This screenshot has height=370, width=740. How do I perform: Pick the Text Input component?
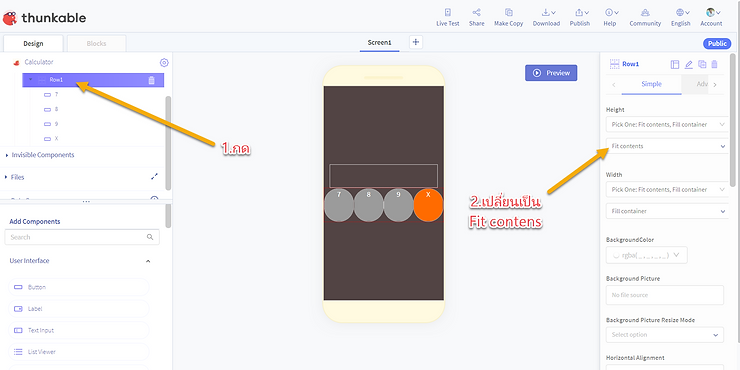78,330
